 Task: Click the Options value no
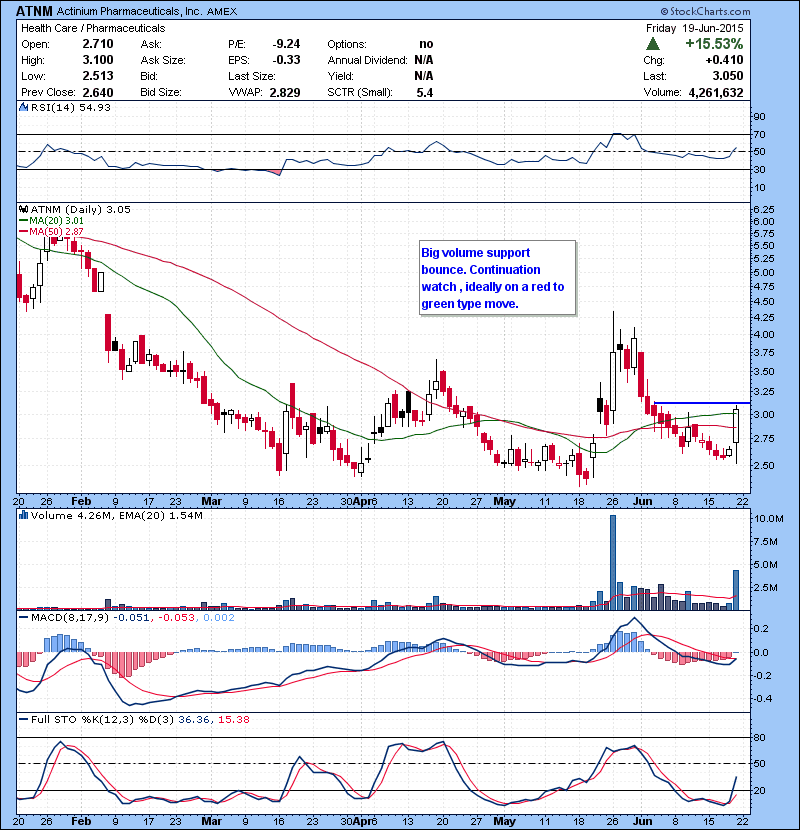[x=426, y=44]
